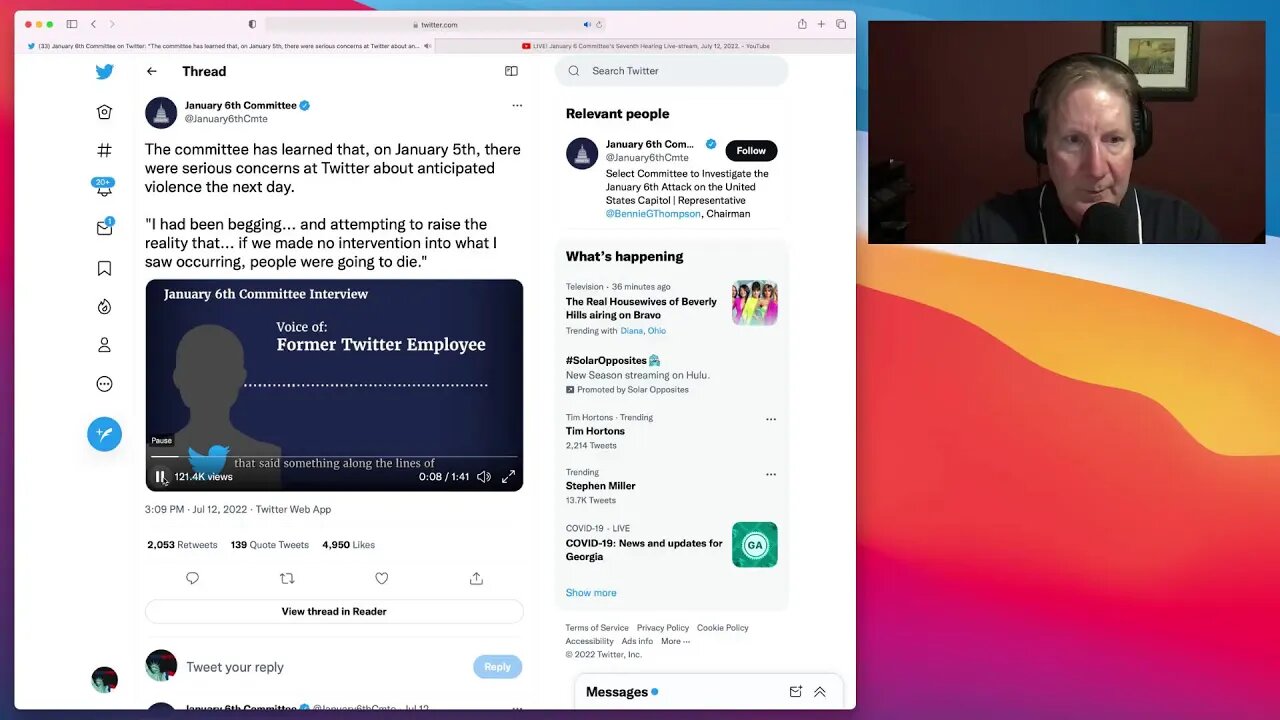Share the tweet with upload icon
Image resolution: width=1280 pixels, height=720 pixels.
476,578
